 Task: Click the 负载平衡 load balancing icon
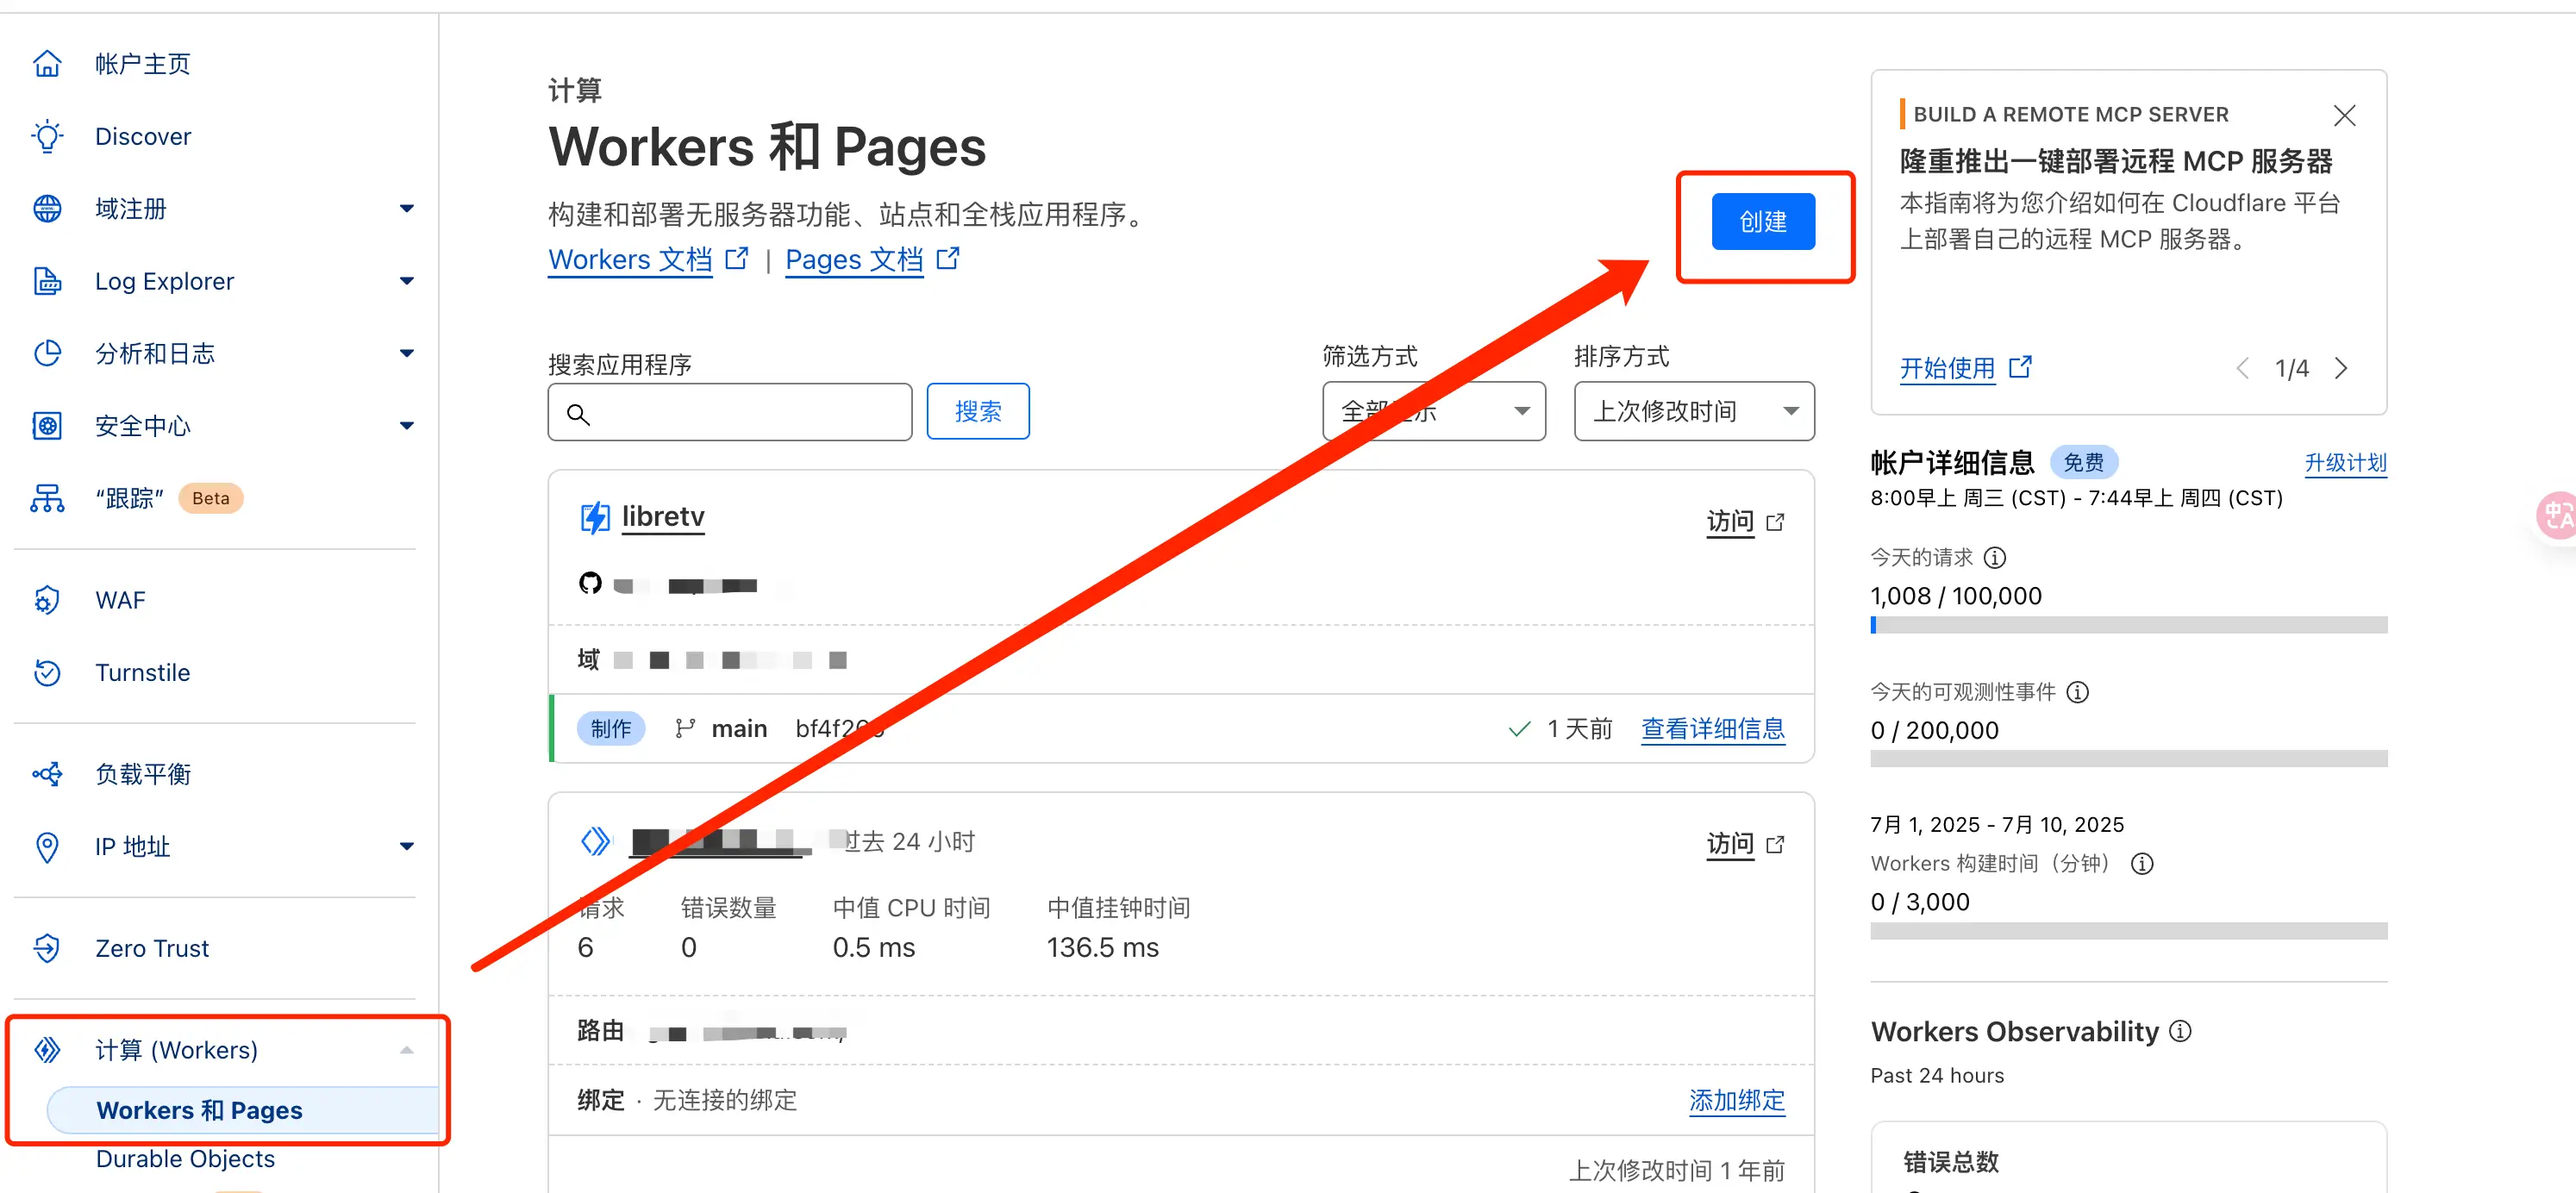point(47,774)
